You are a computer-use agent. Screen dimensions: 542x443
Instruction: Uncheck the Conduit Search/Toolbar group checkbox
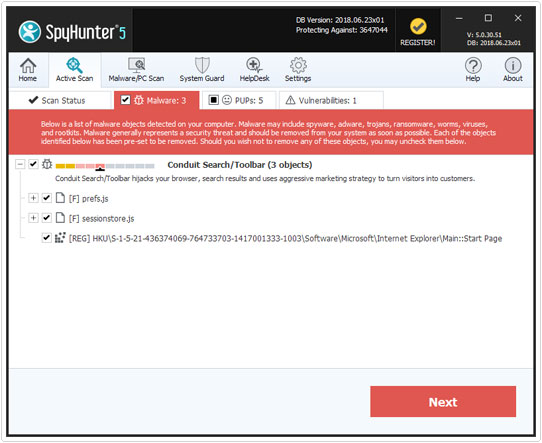point(33,164)
